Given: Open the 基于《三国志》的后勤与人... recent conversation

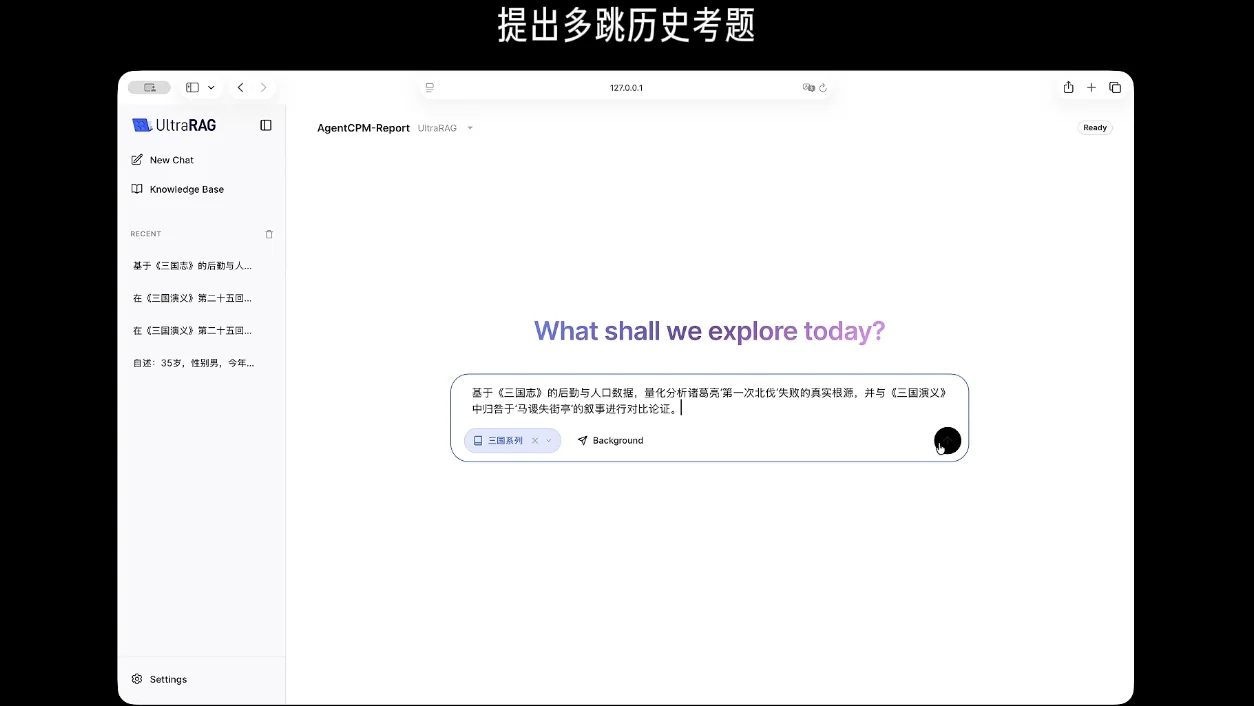Looking at the screenshot, I should click(x=191, y=265).
